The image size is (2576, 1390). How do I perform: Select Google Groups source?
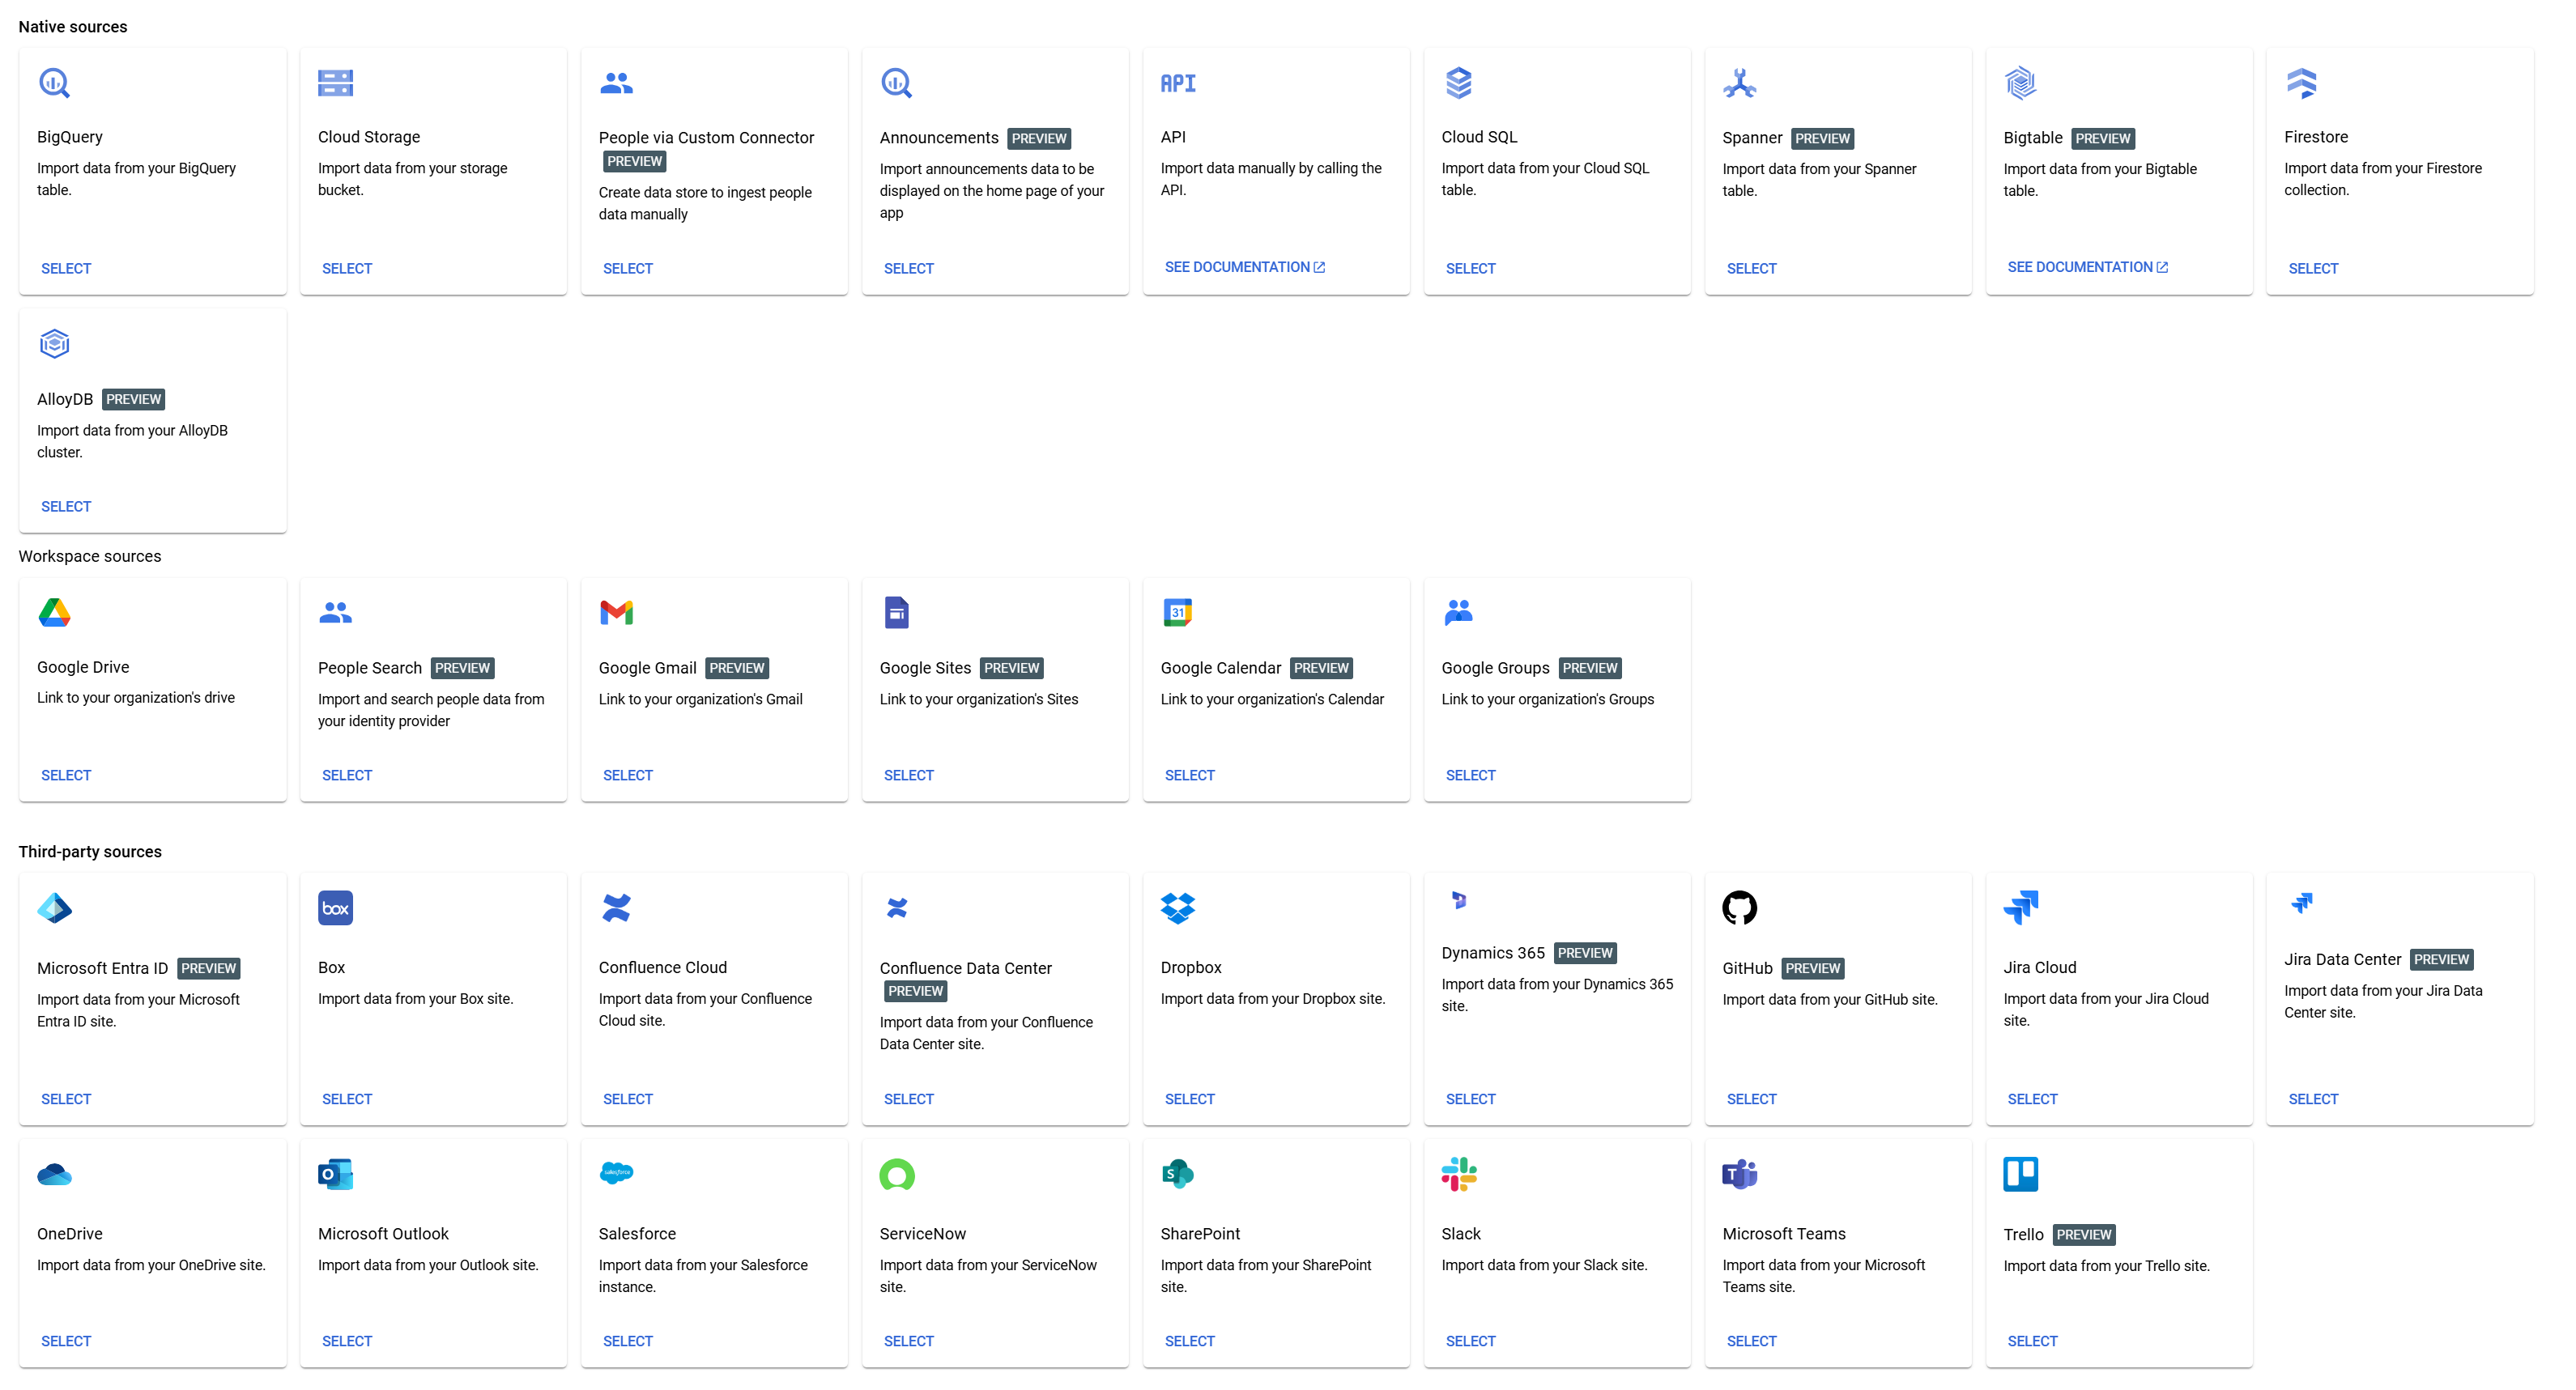click(1471, 775)
